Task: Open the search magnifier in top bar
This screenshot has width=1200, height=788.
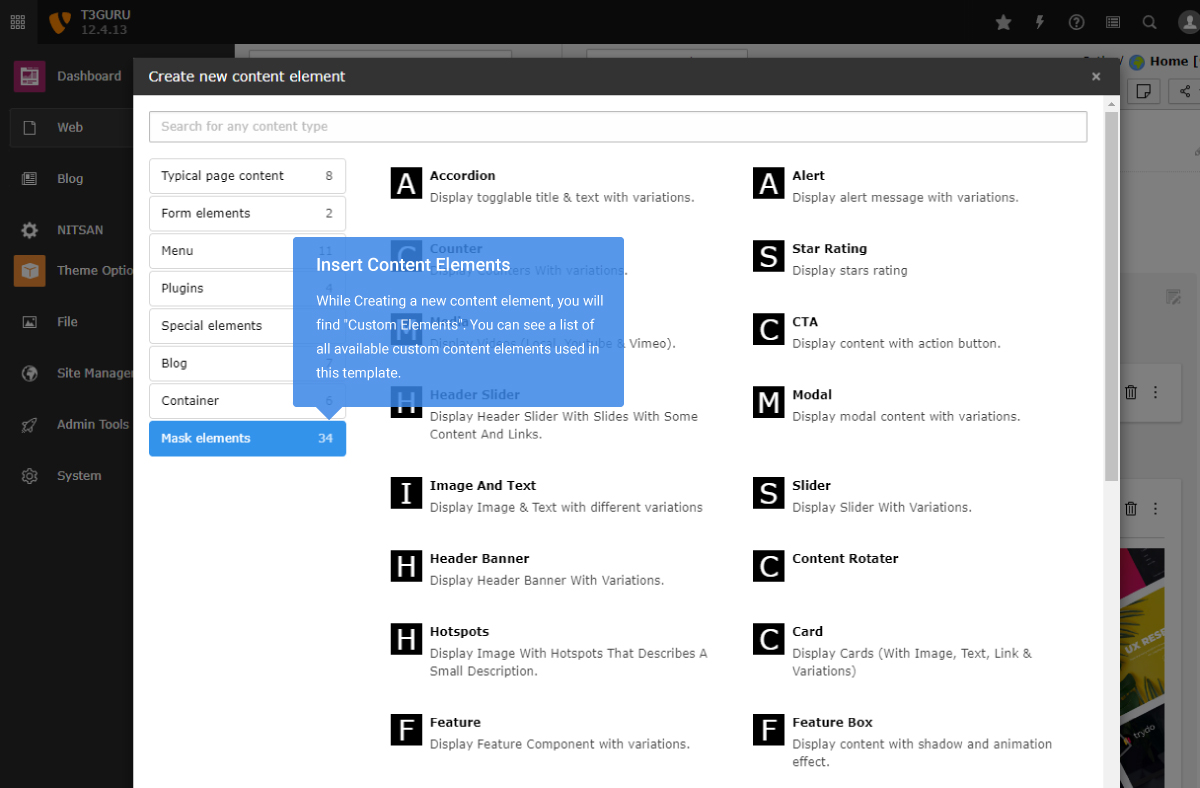Action: [x=1149, y=22]
